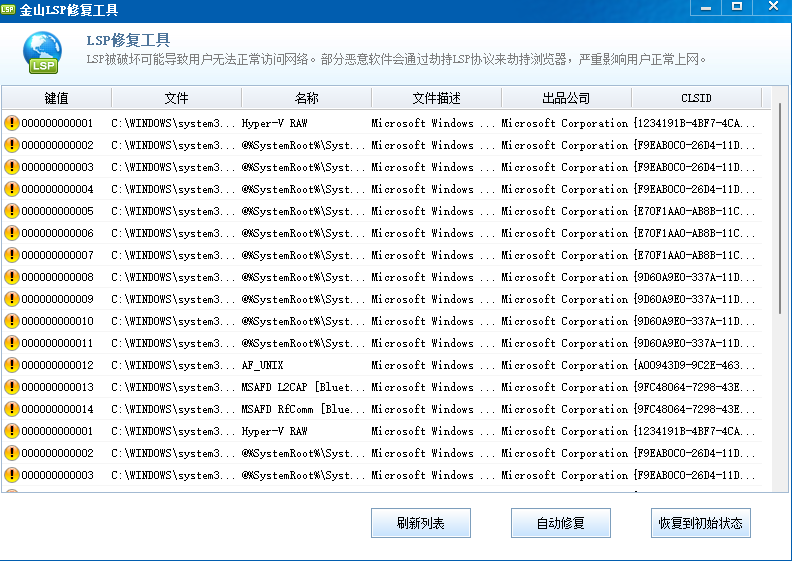Click the file path cell in row 000000000010

click(x=173, y=321)
